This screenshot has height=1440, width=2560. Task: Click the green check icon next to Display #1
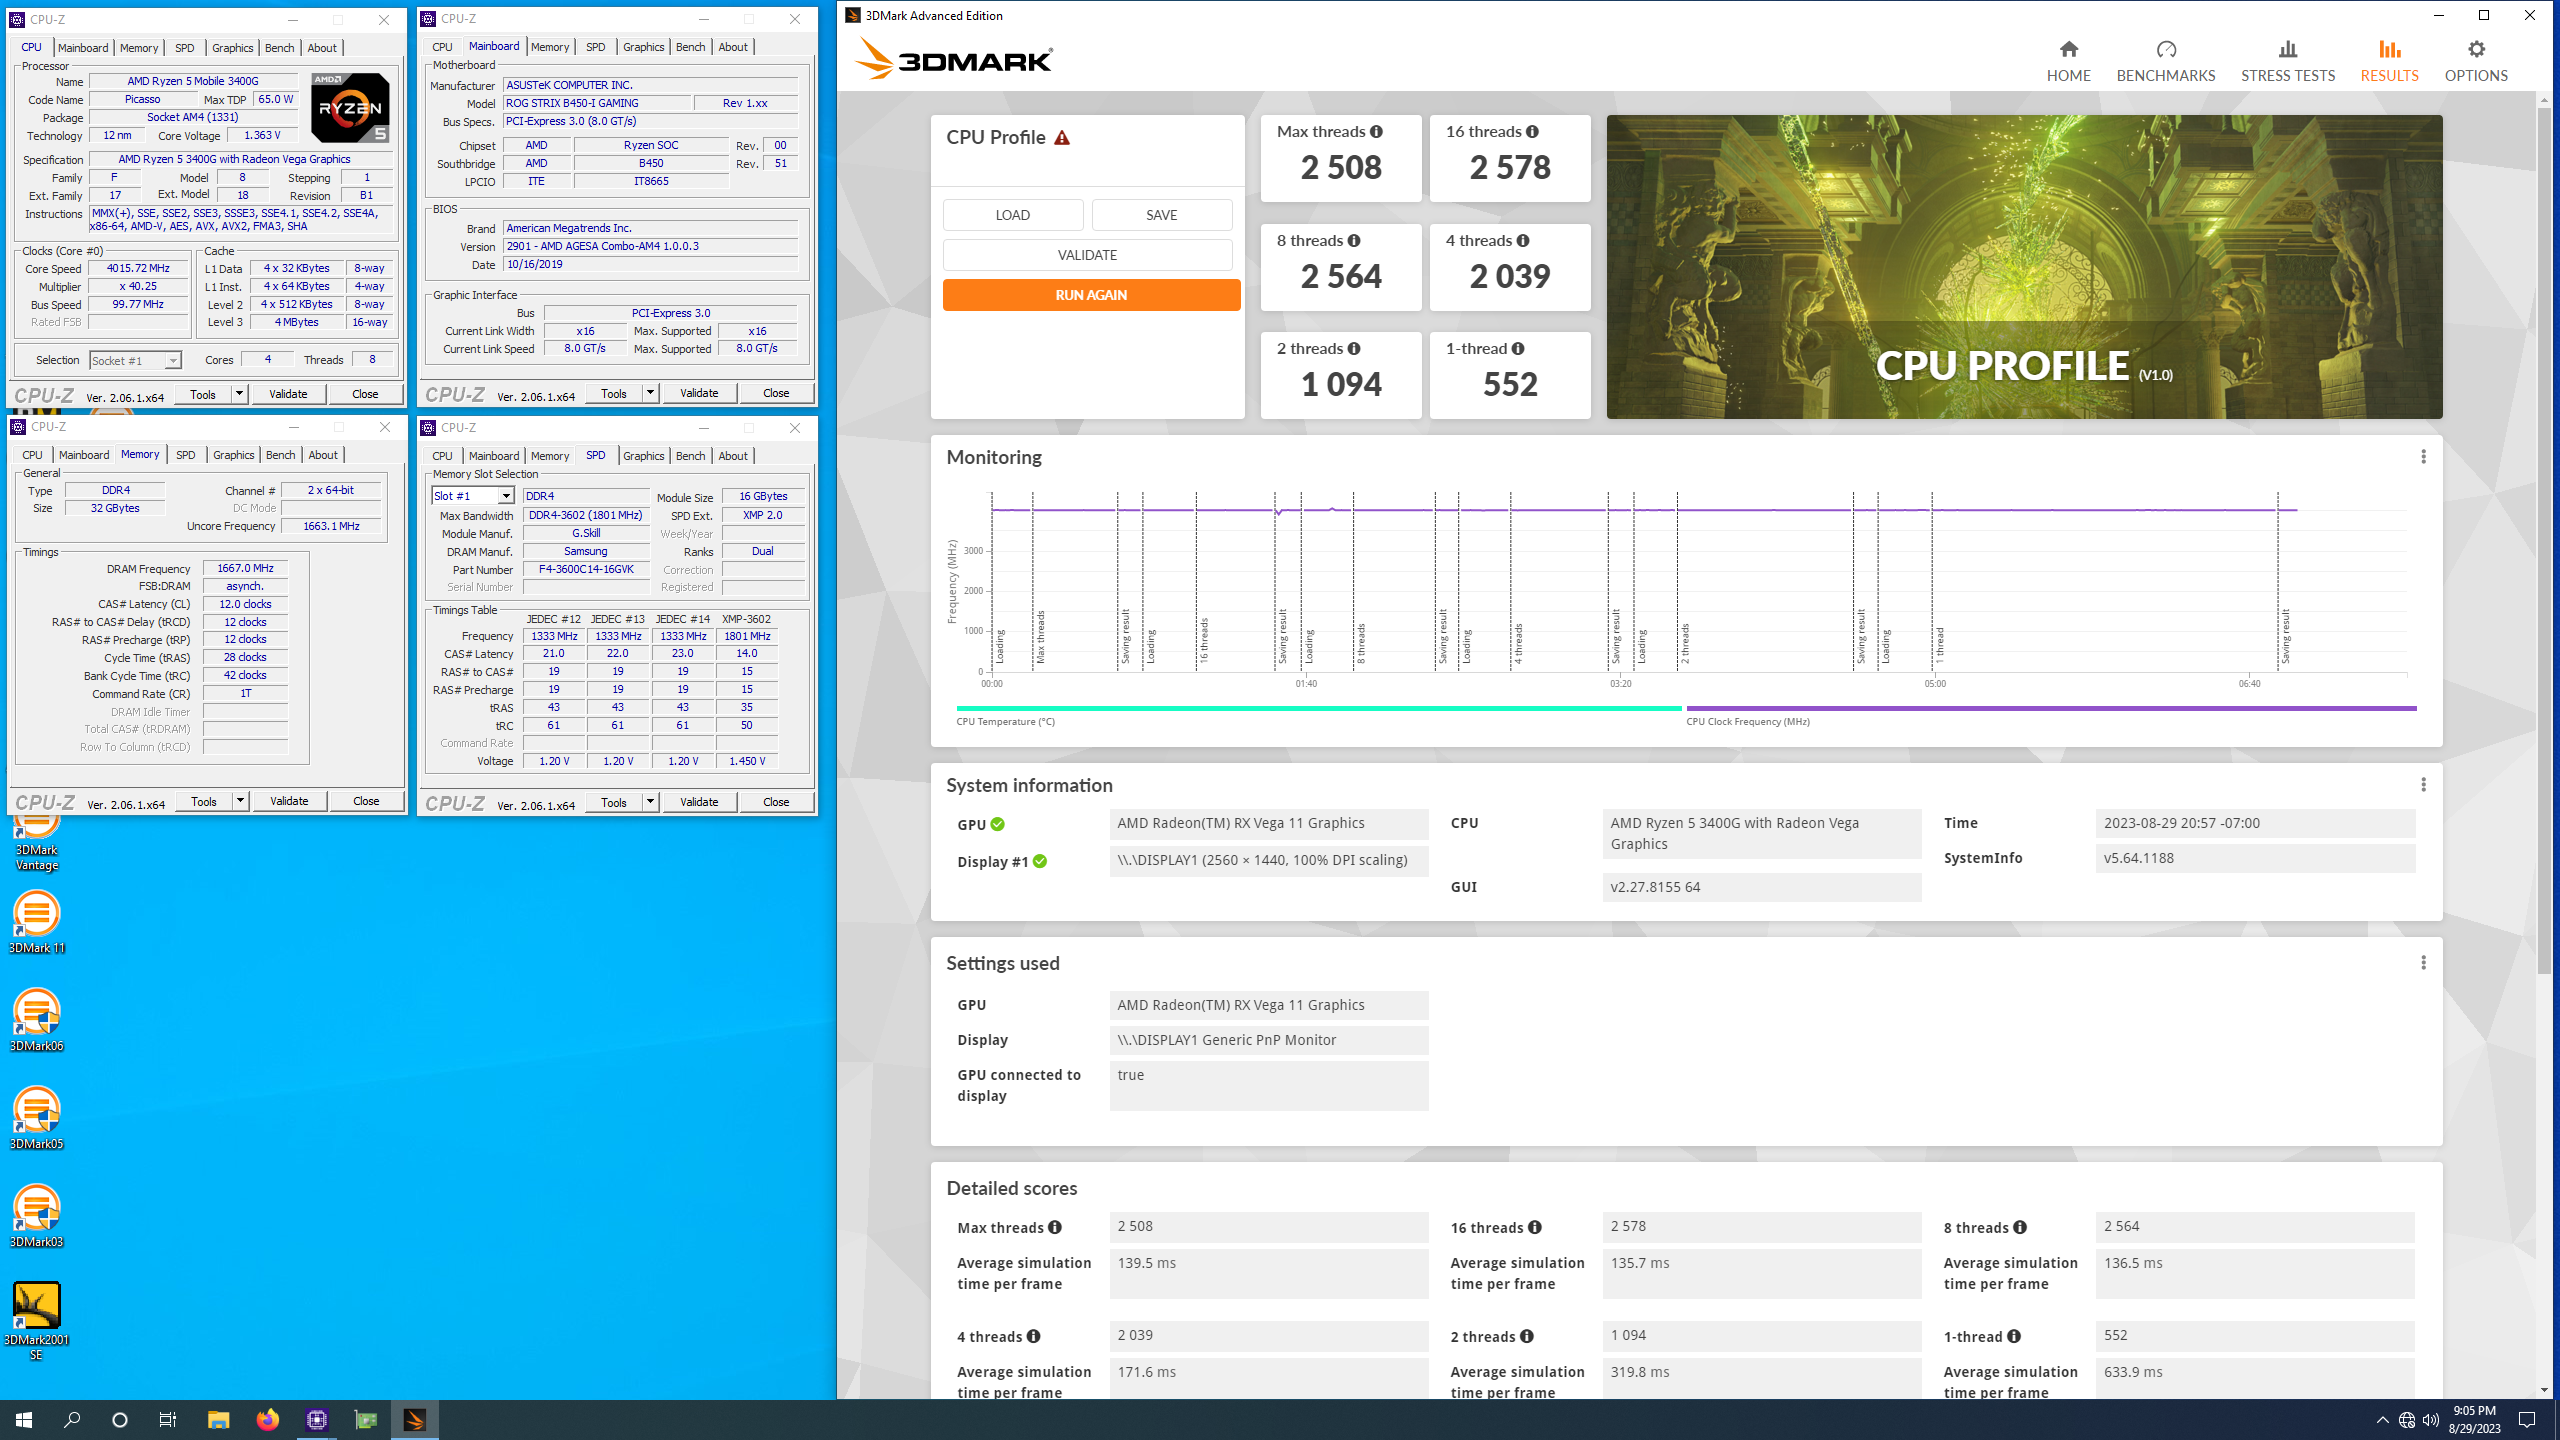1040,862
